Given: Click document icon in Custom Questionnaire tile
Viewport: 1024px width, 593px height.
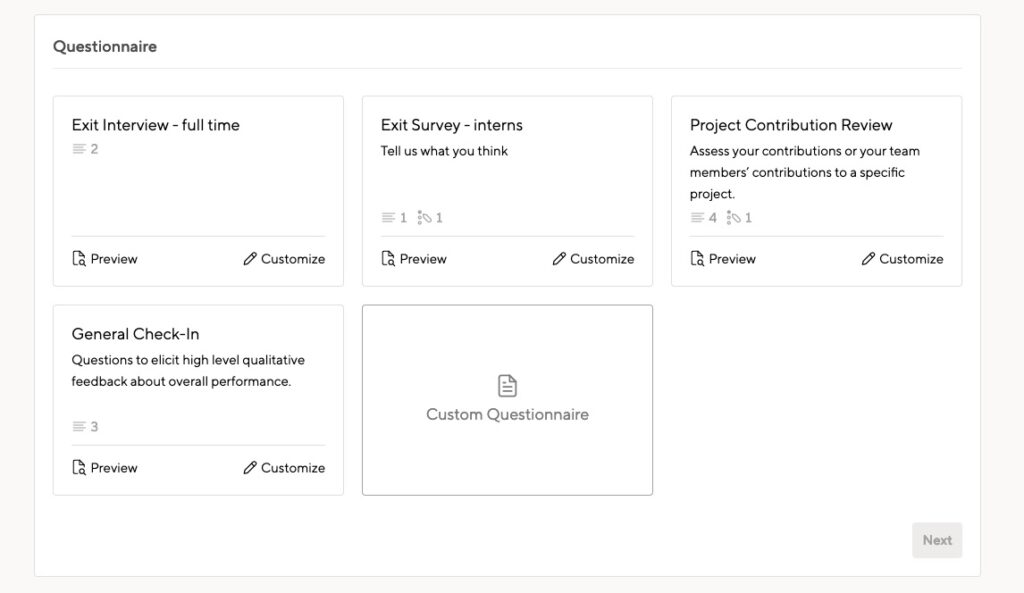Looking at the screenshot, I should pyautogui.click(x=507, y=385).
